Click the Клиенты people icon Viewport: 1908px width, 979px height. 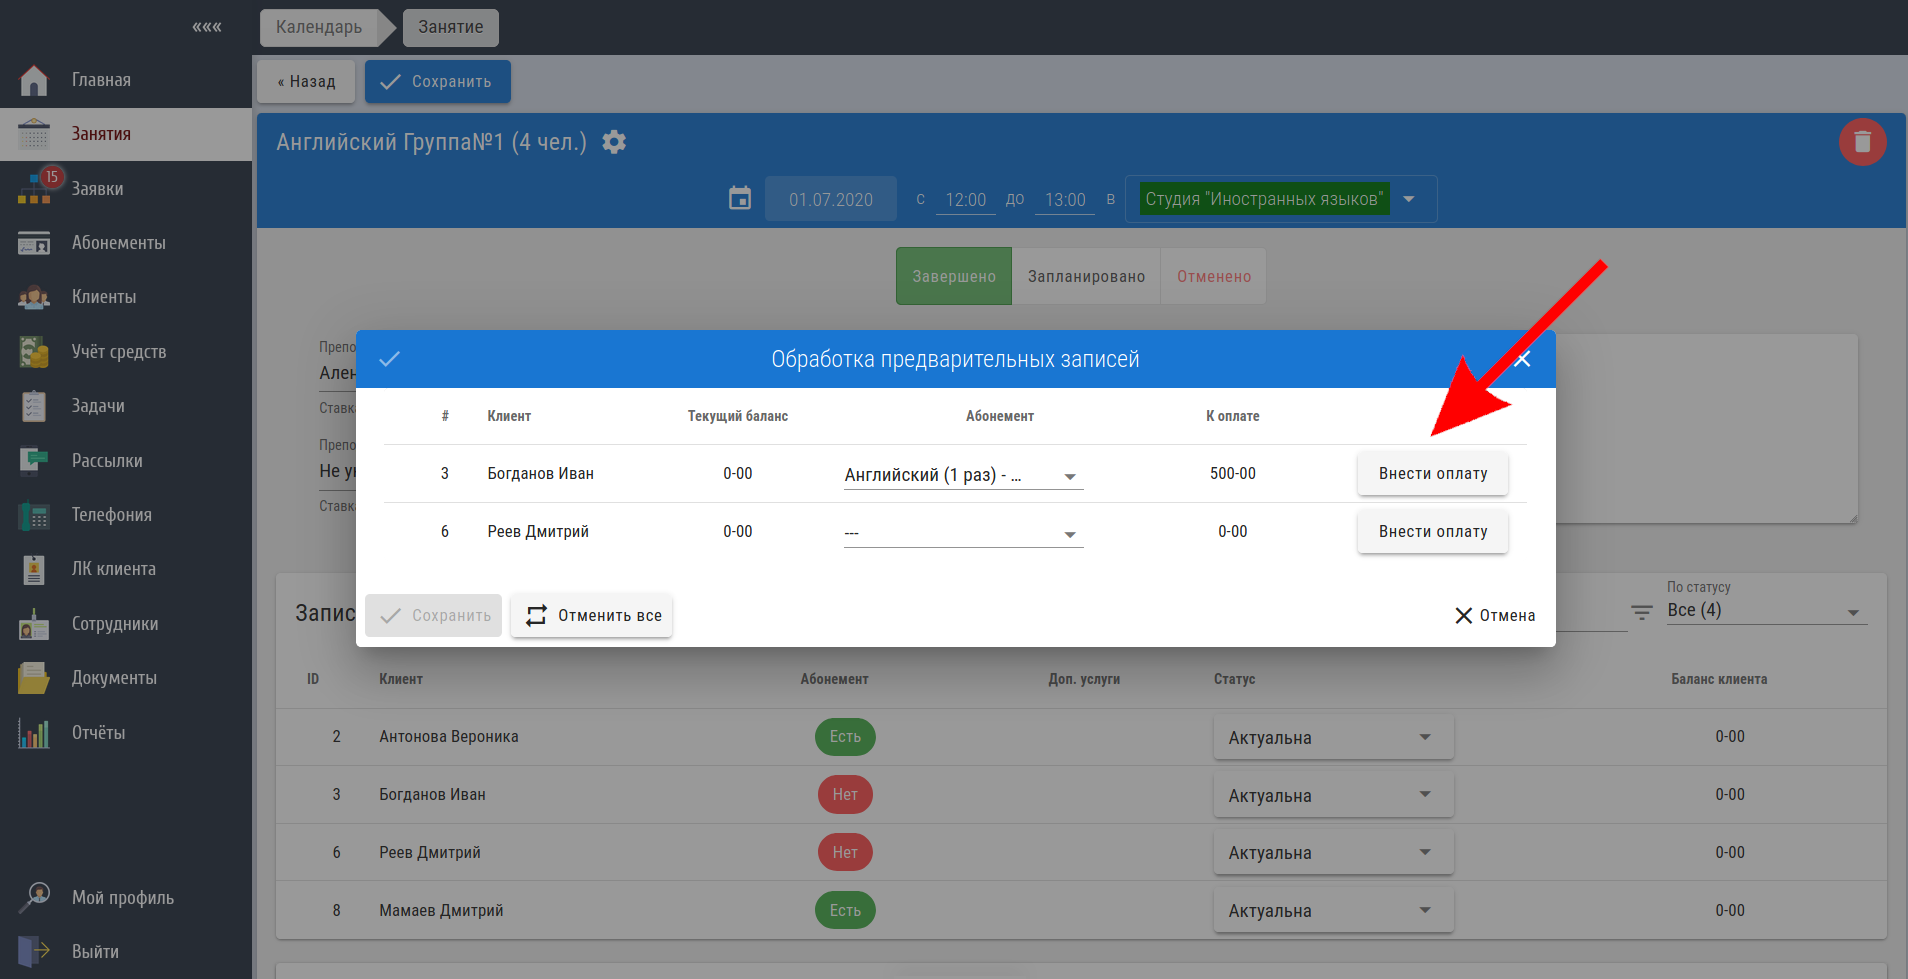pos(34,297)
